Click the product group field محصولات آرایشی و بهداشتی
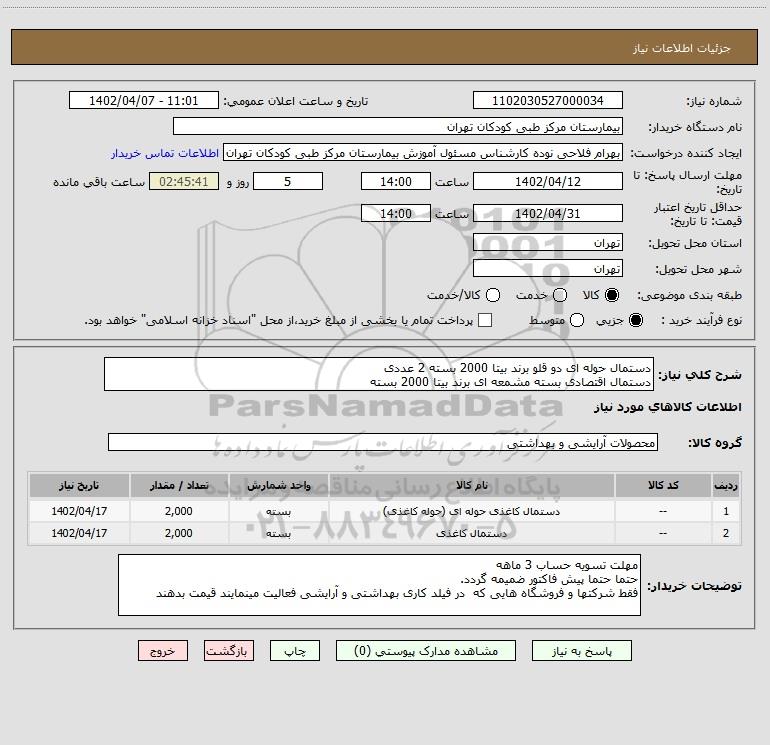 pos(383,442)
